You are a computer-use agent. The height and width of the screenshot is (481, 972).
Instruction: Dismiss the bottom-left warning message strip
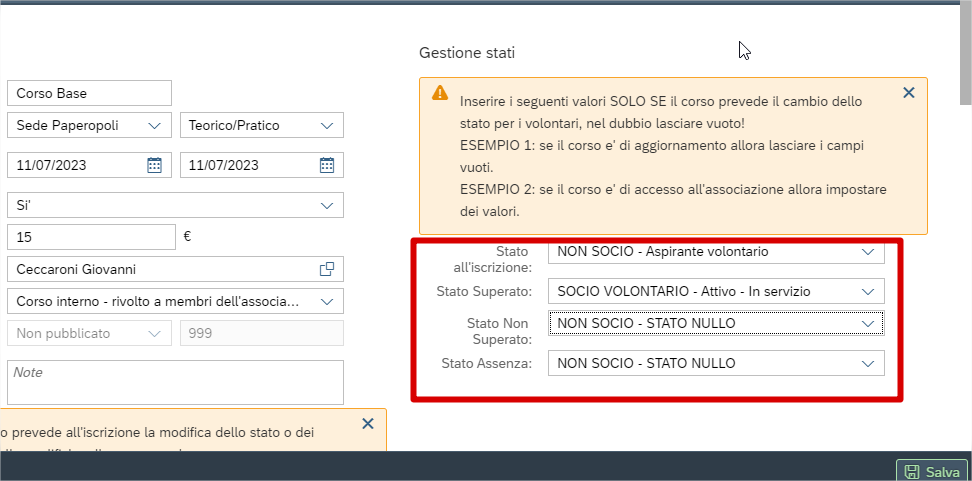point(367,424)
